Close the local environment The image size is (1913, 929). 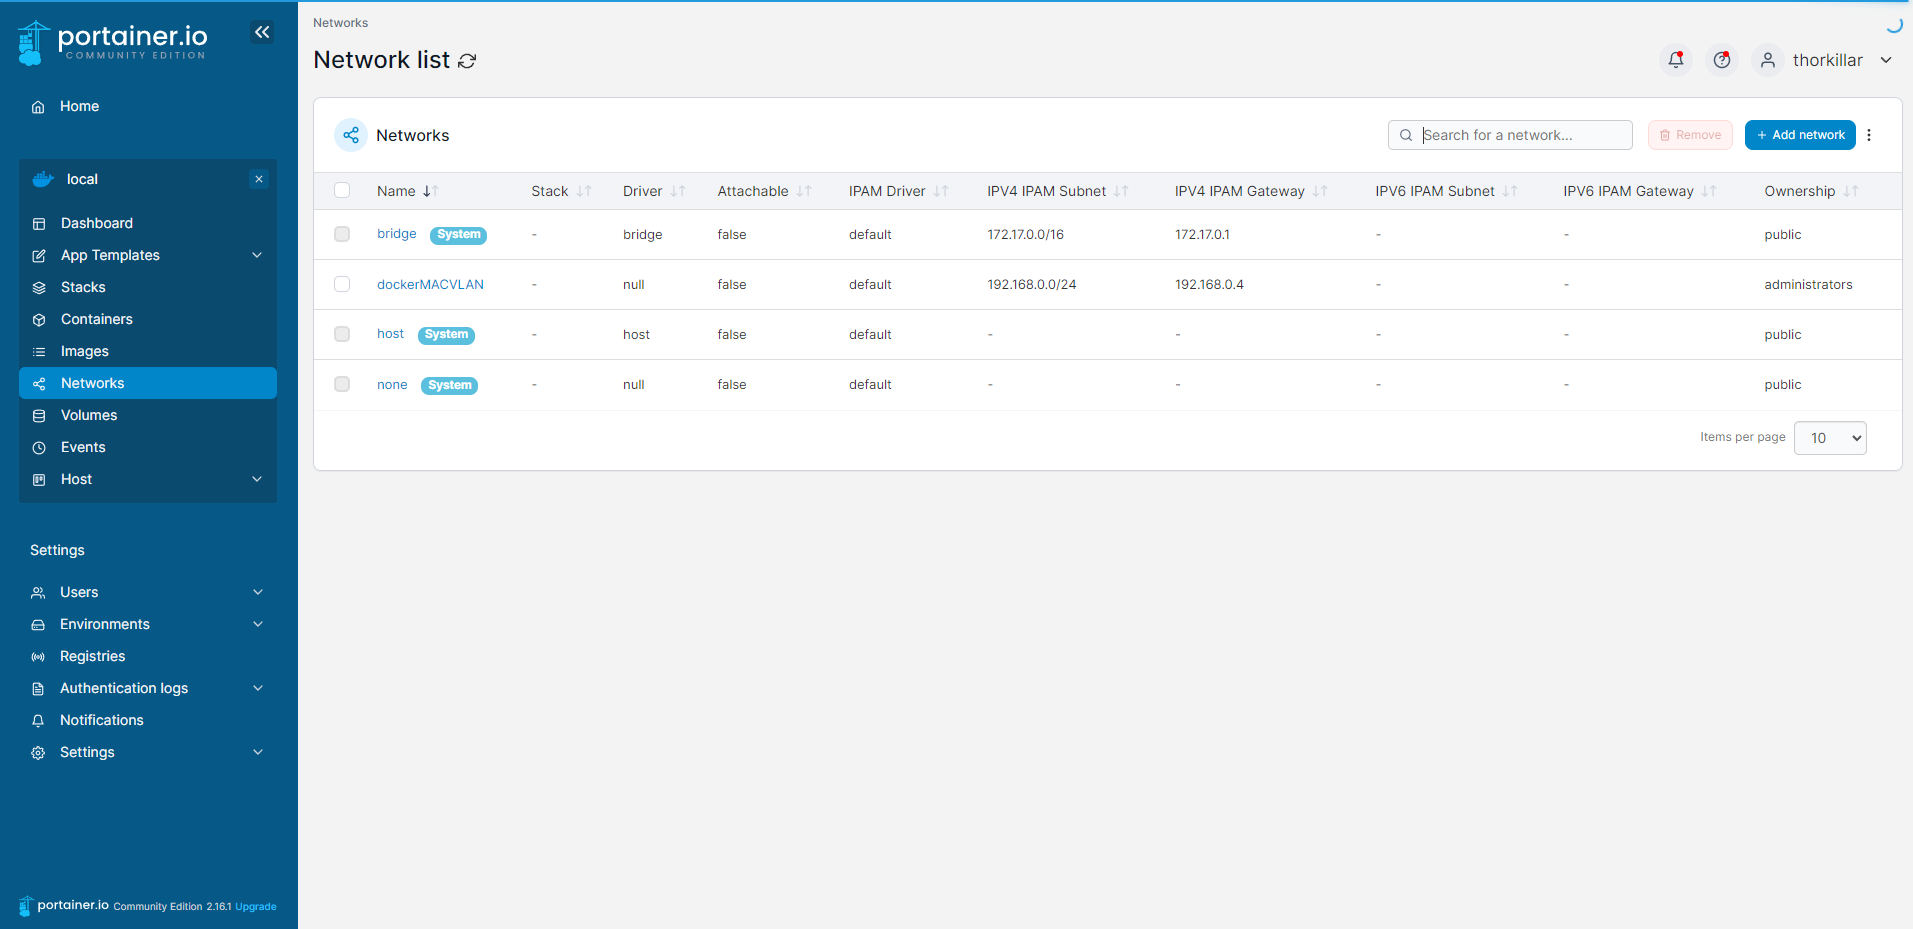(259, 179)
